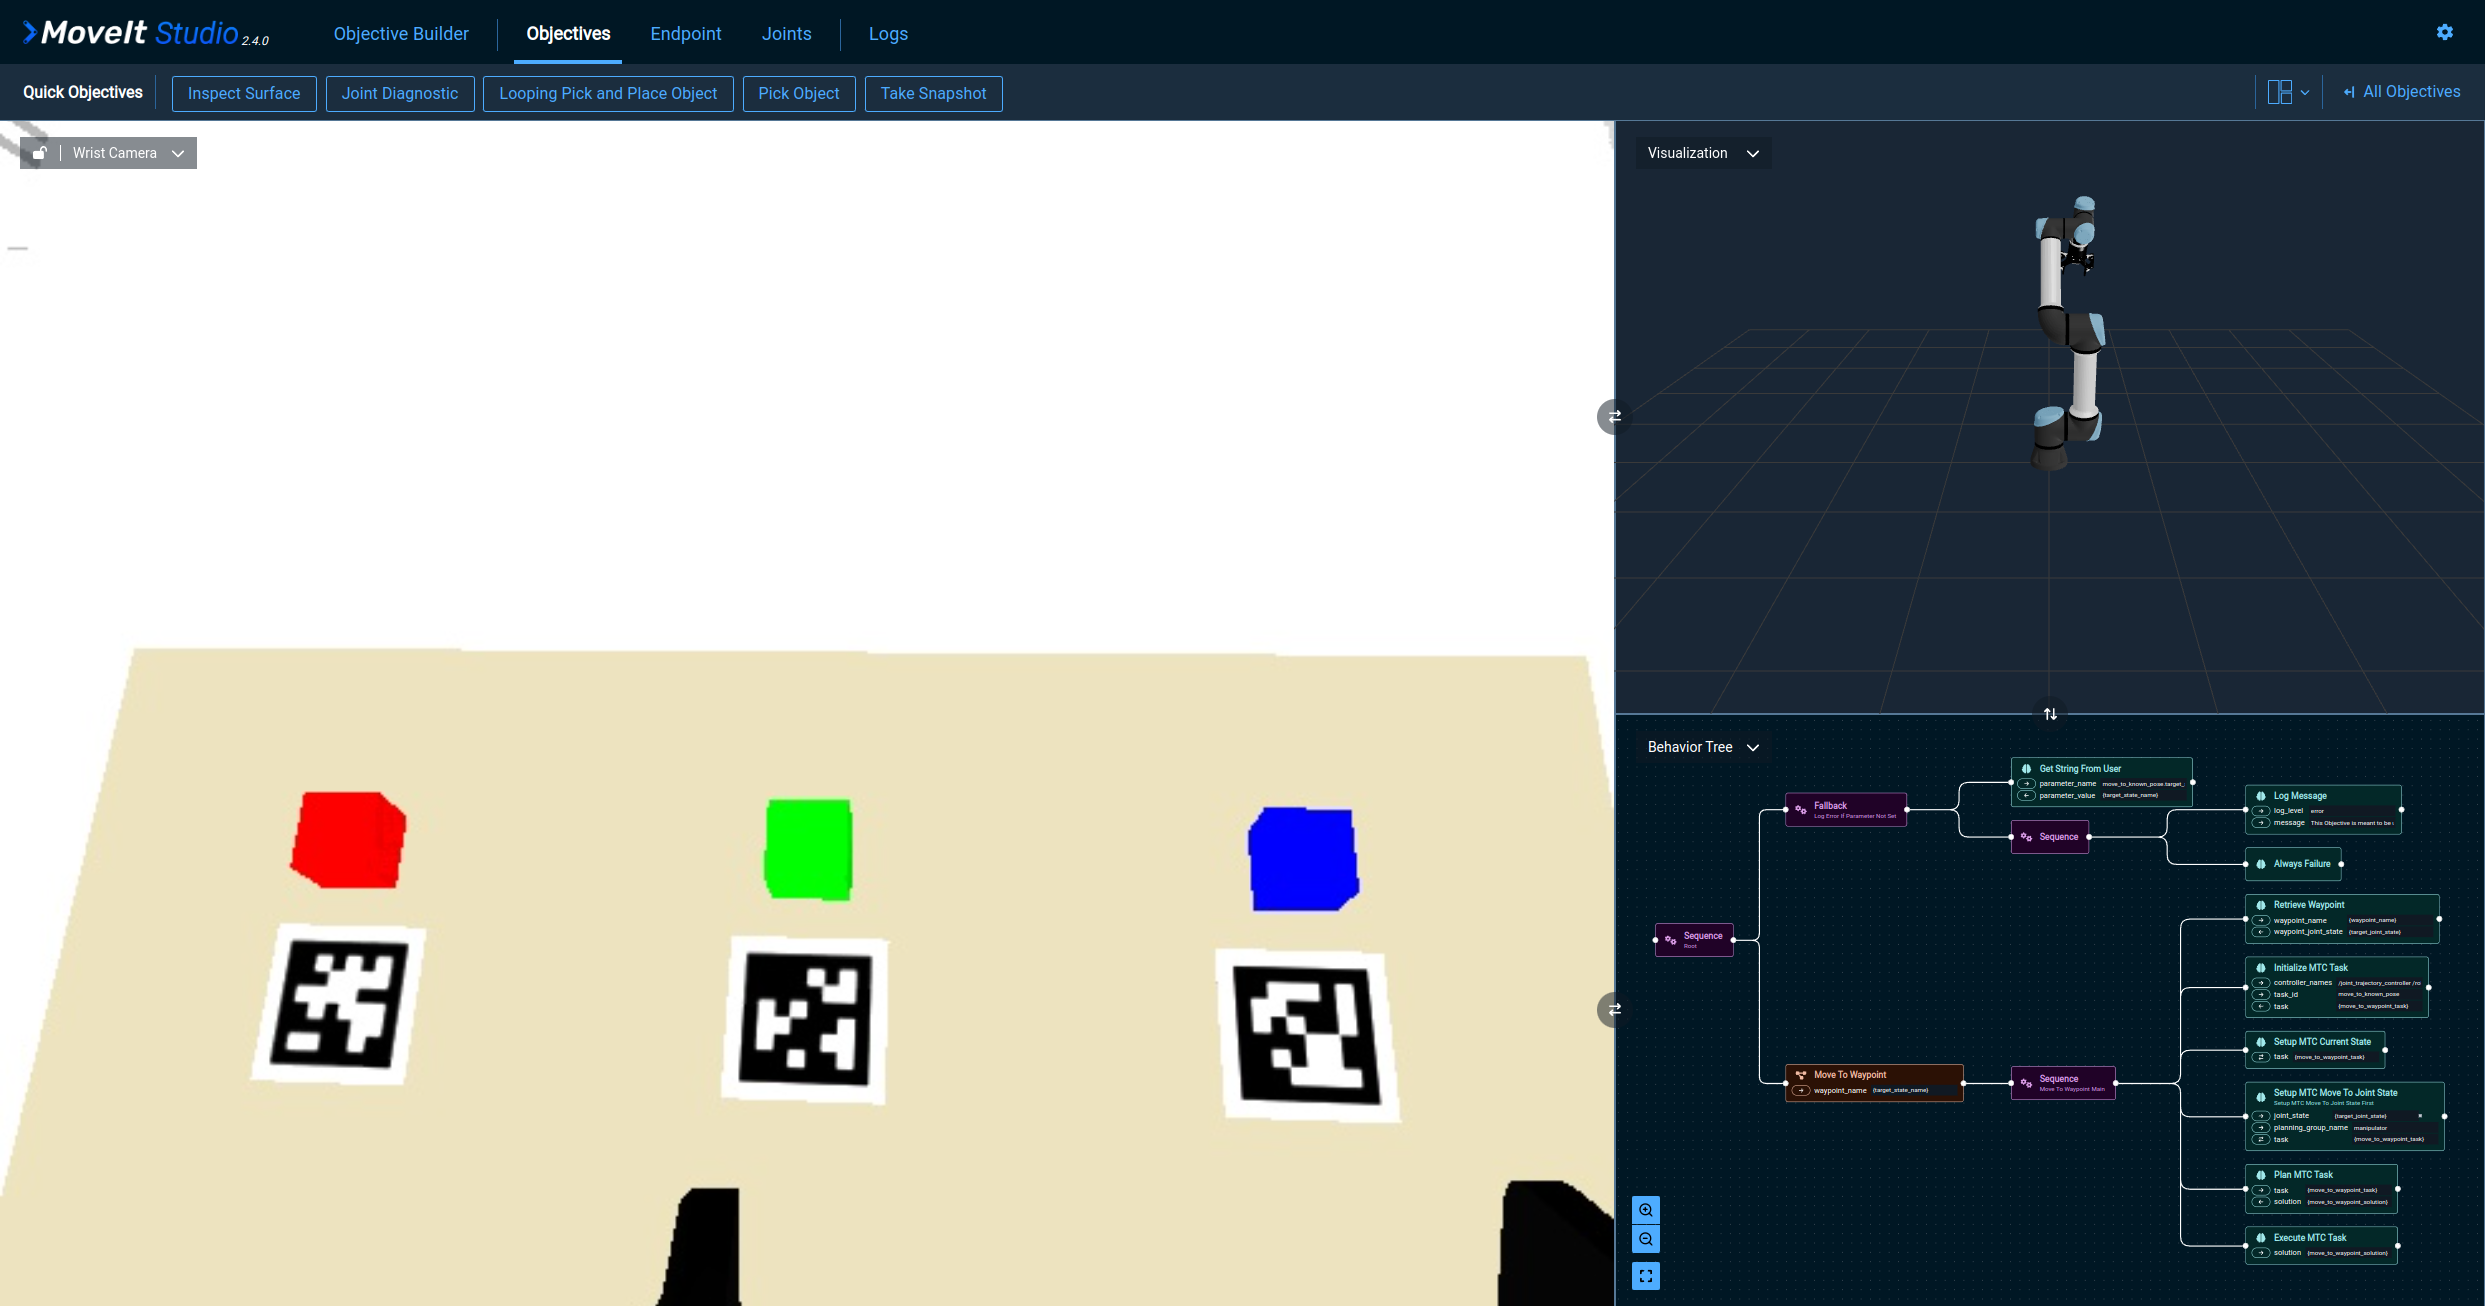
Task: Select the Fallback node
Action: point(1846,810)
